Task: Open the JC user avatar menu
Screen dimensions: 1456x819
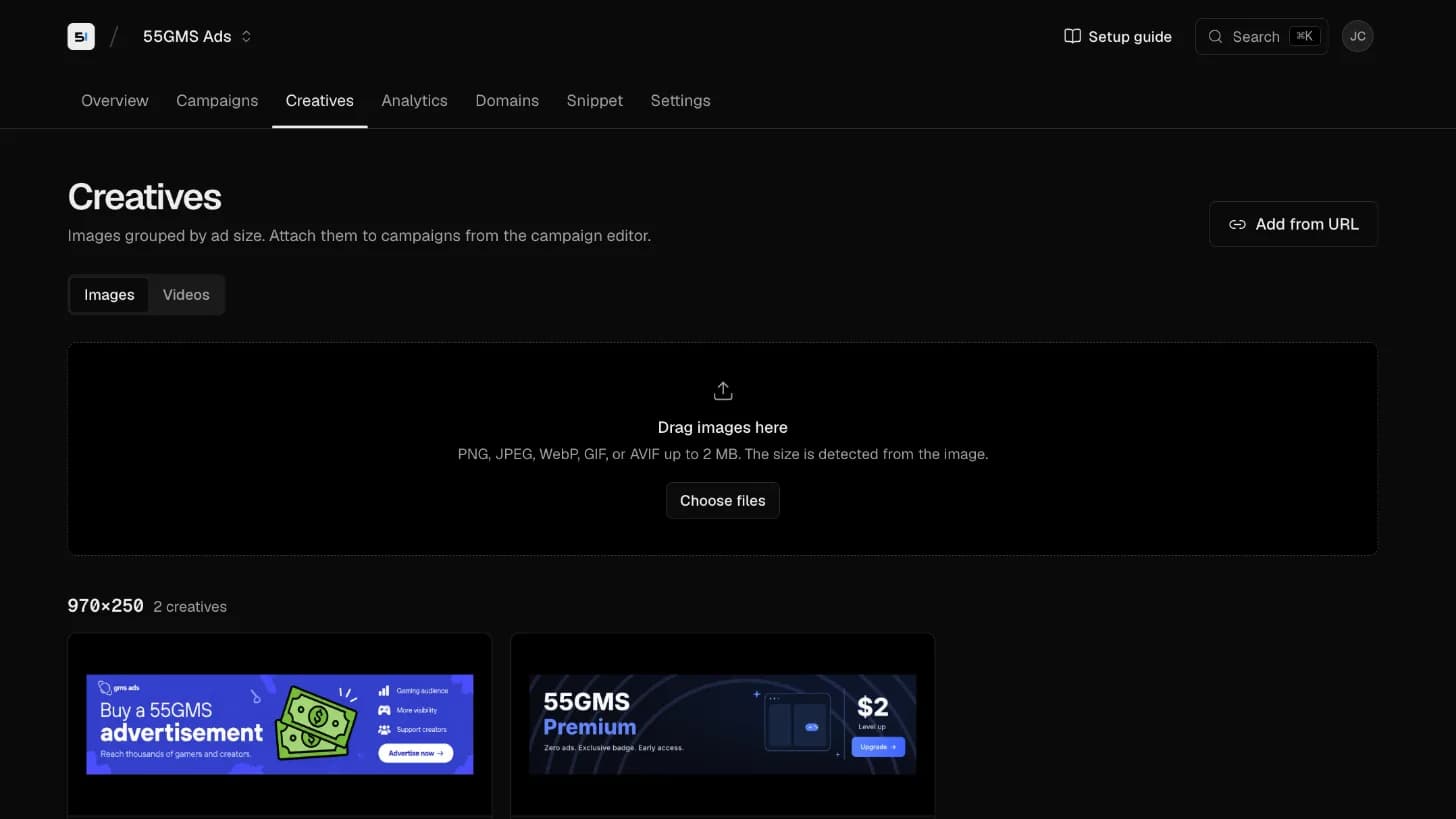Action: click(x=1357, y=36)
